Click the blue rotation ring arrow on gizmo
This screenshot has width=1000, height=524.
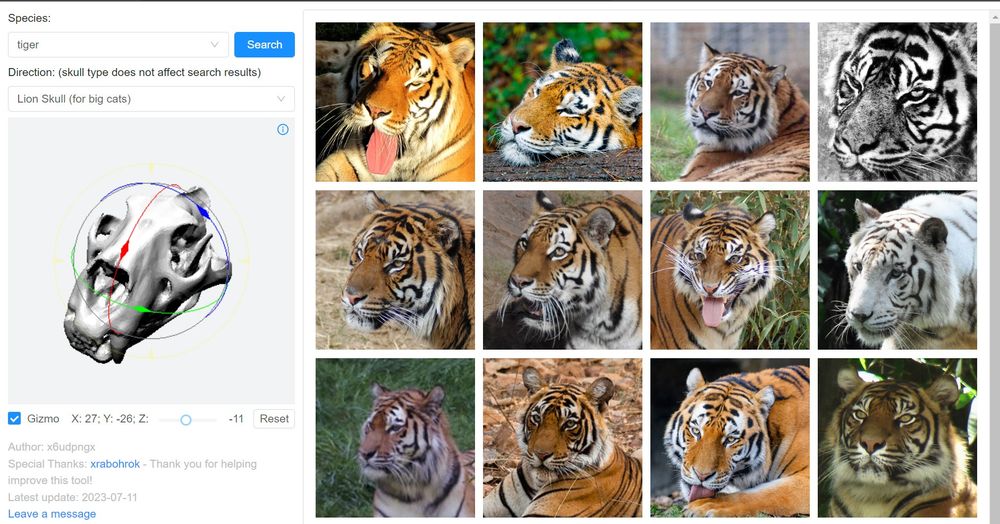[202, 212]
